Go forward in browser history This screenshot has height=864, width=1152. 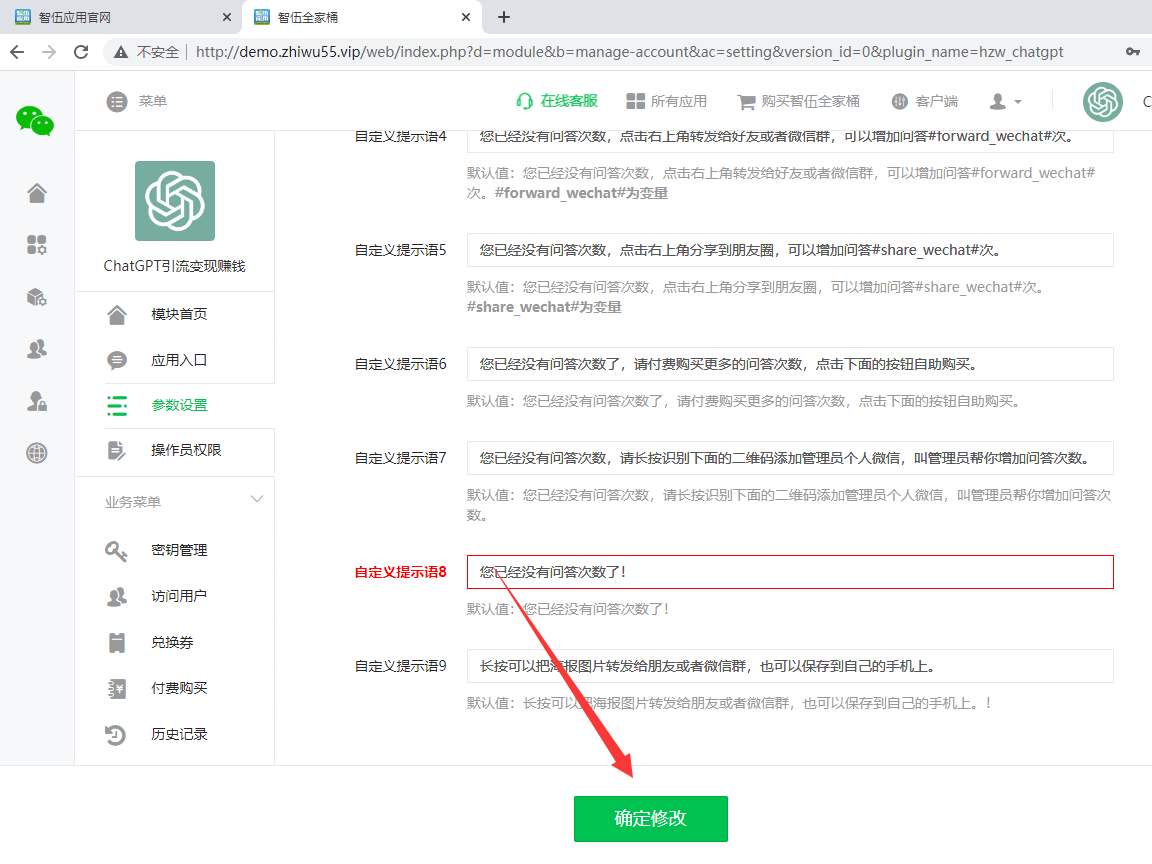[x=49, y=52]
